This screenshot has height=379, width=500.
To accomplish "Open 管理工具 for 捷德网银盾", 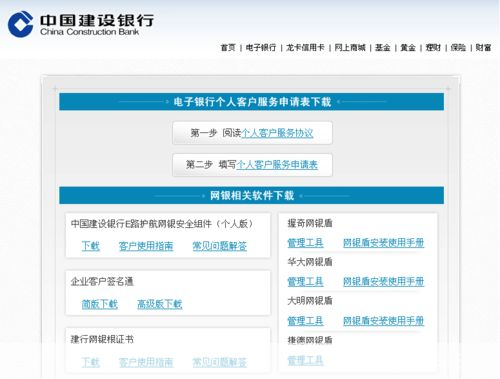I will [x=305, y=360].
